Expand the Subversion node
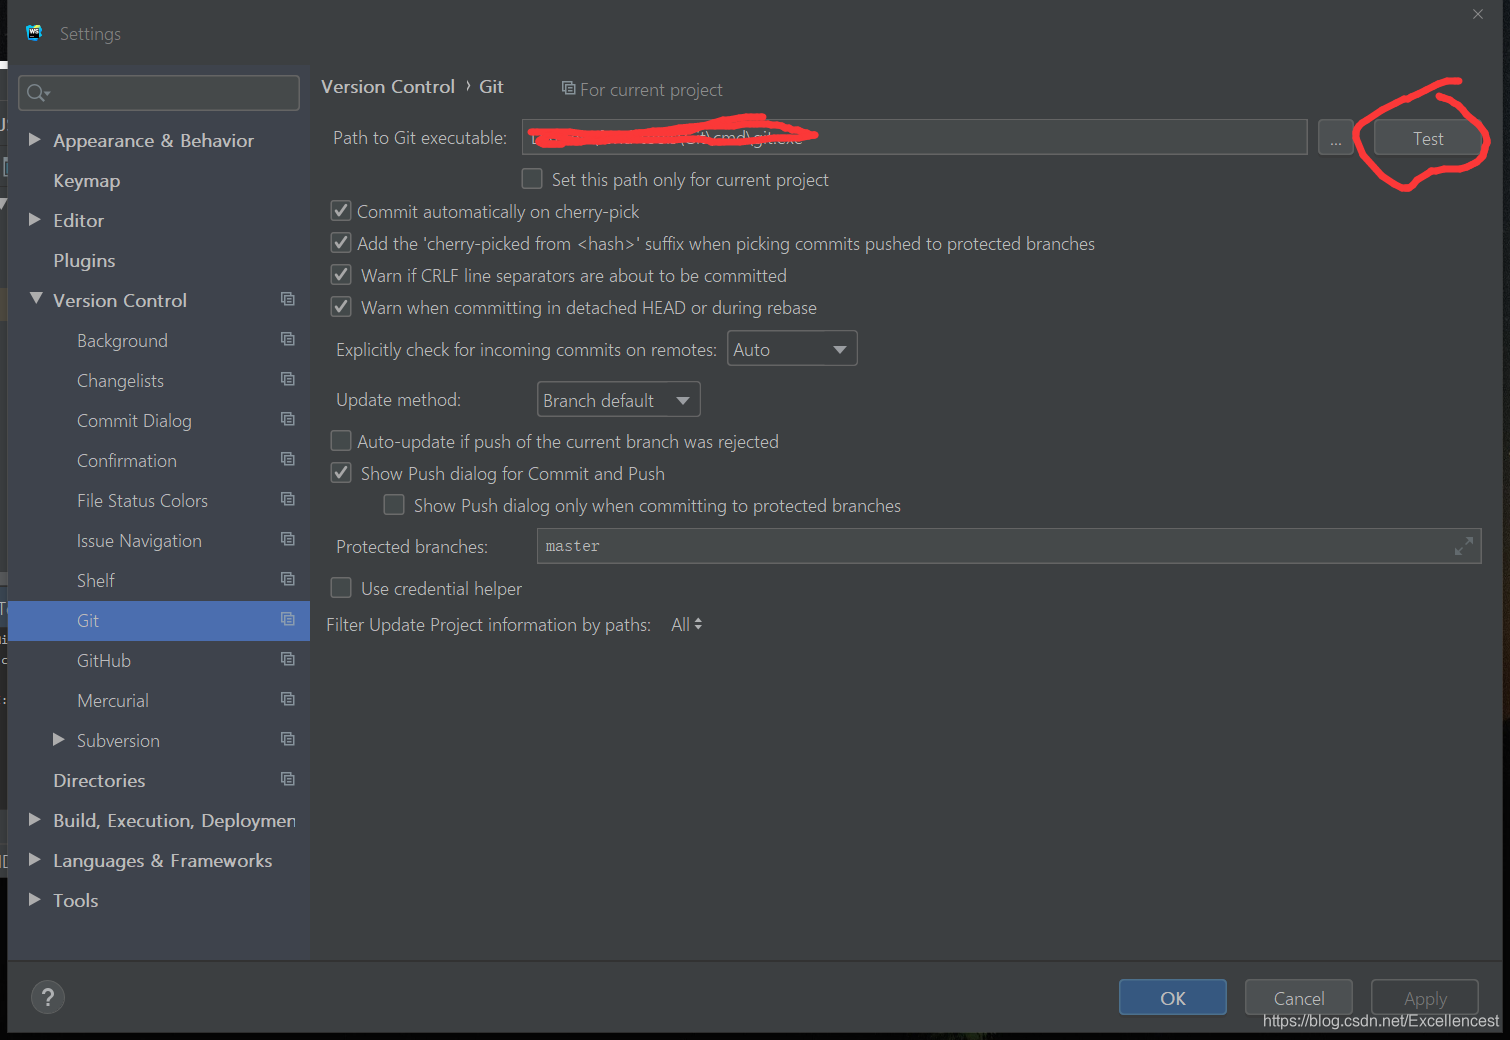This screenshot has width=1510, height=1040. 58,739
